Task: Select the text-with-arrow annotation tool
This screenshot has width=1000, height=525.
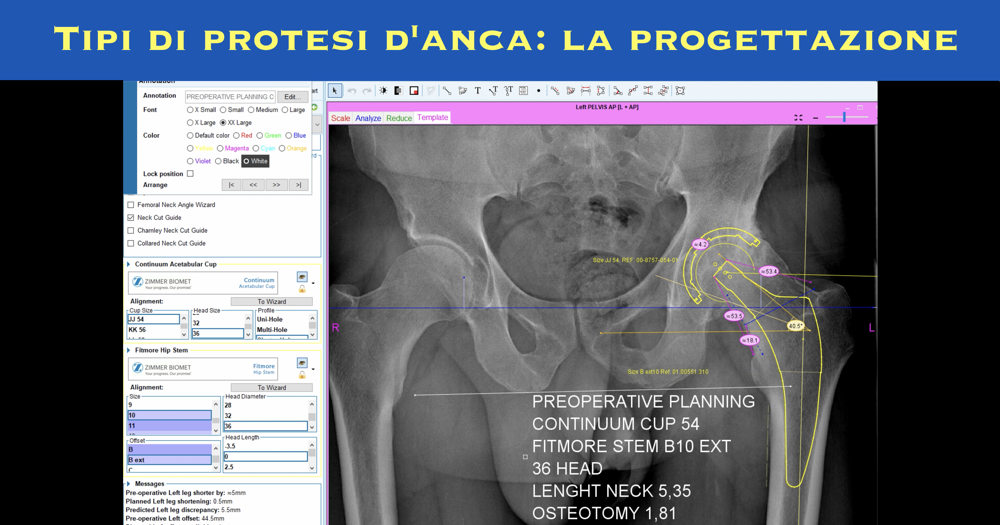Action: (493, 91)
